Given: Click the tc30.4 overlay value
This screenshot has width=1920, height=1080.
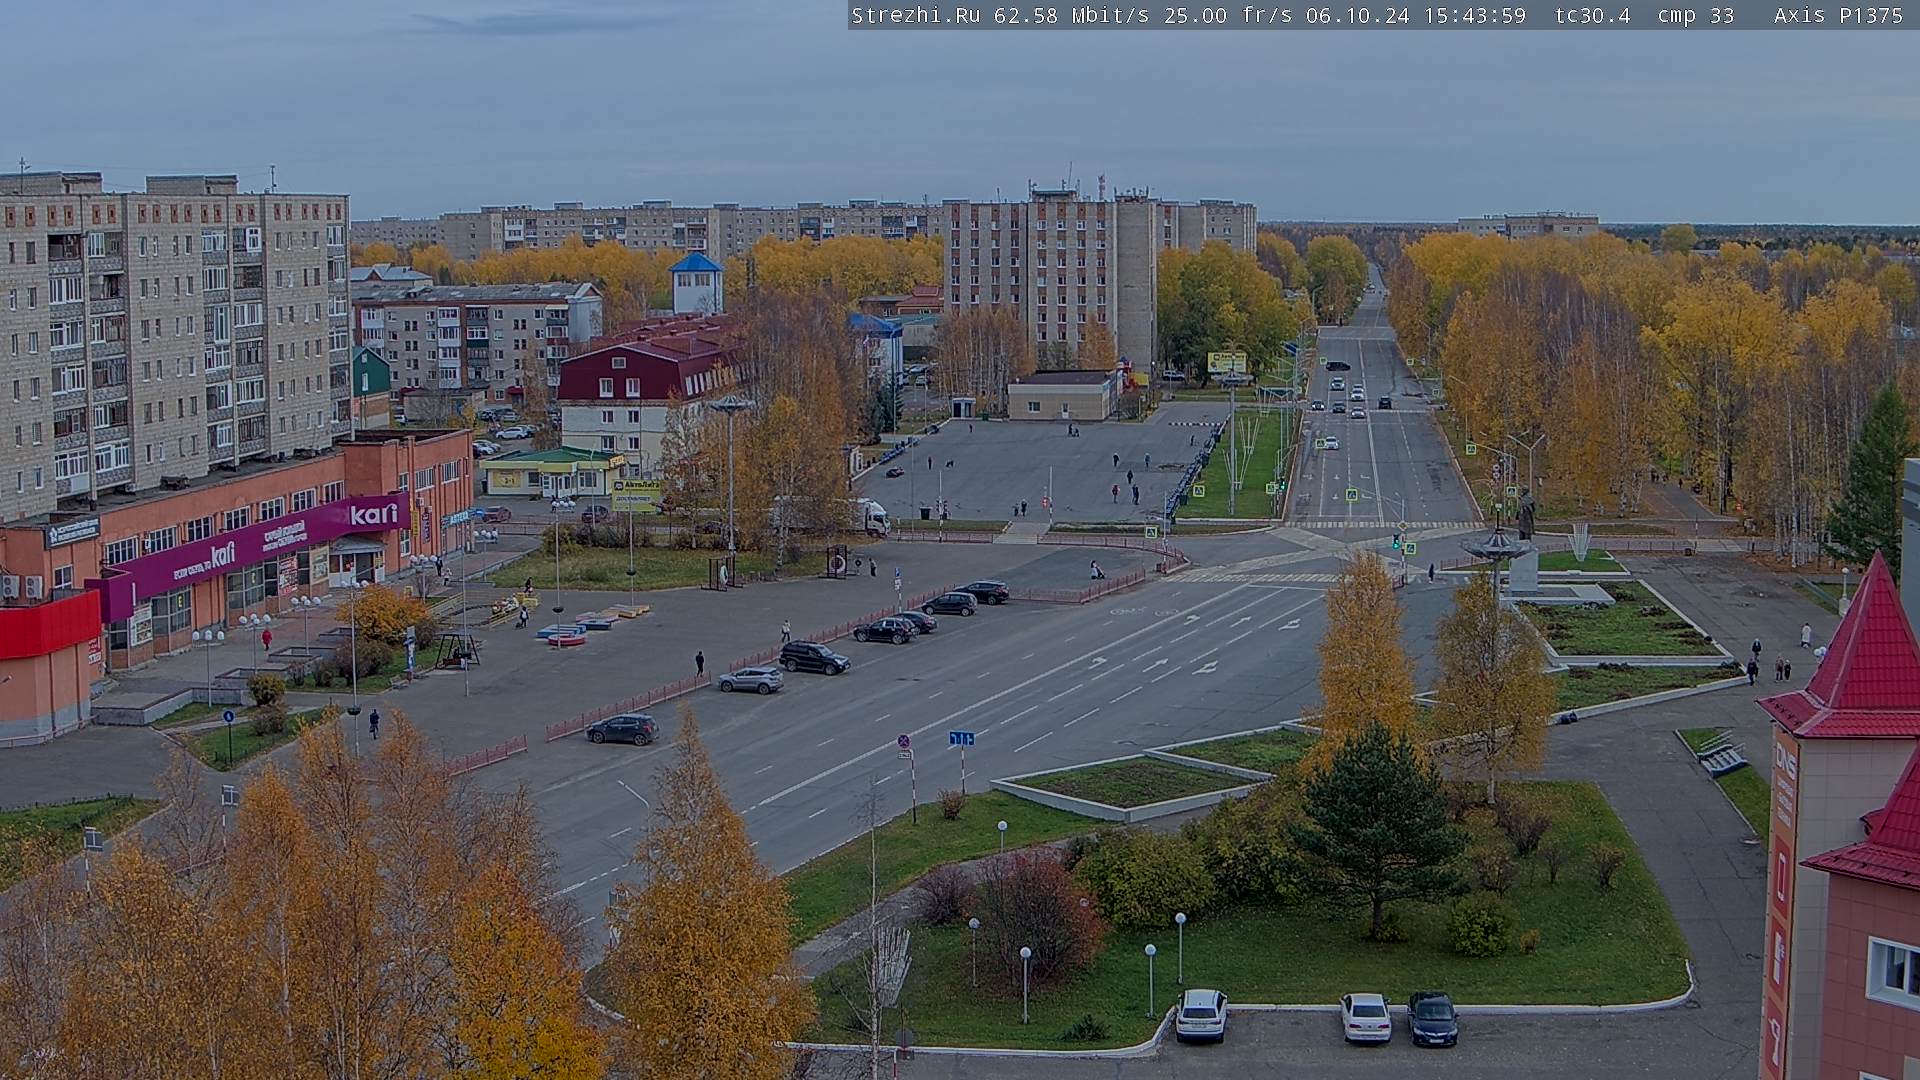Looking at the screenshot, I should point(1592,15).
